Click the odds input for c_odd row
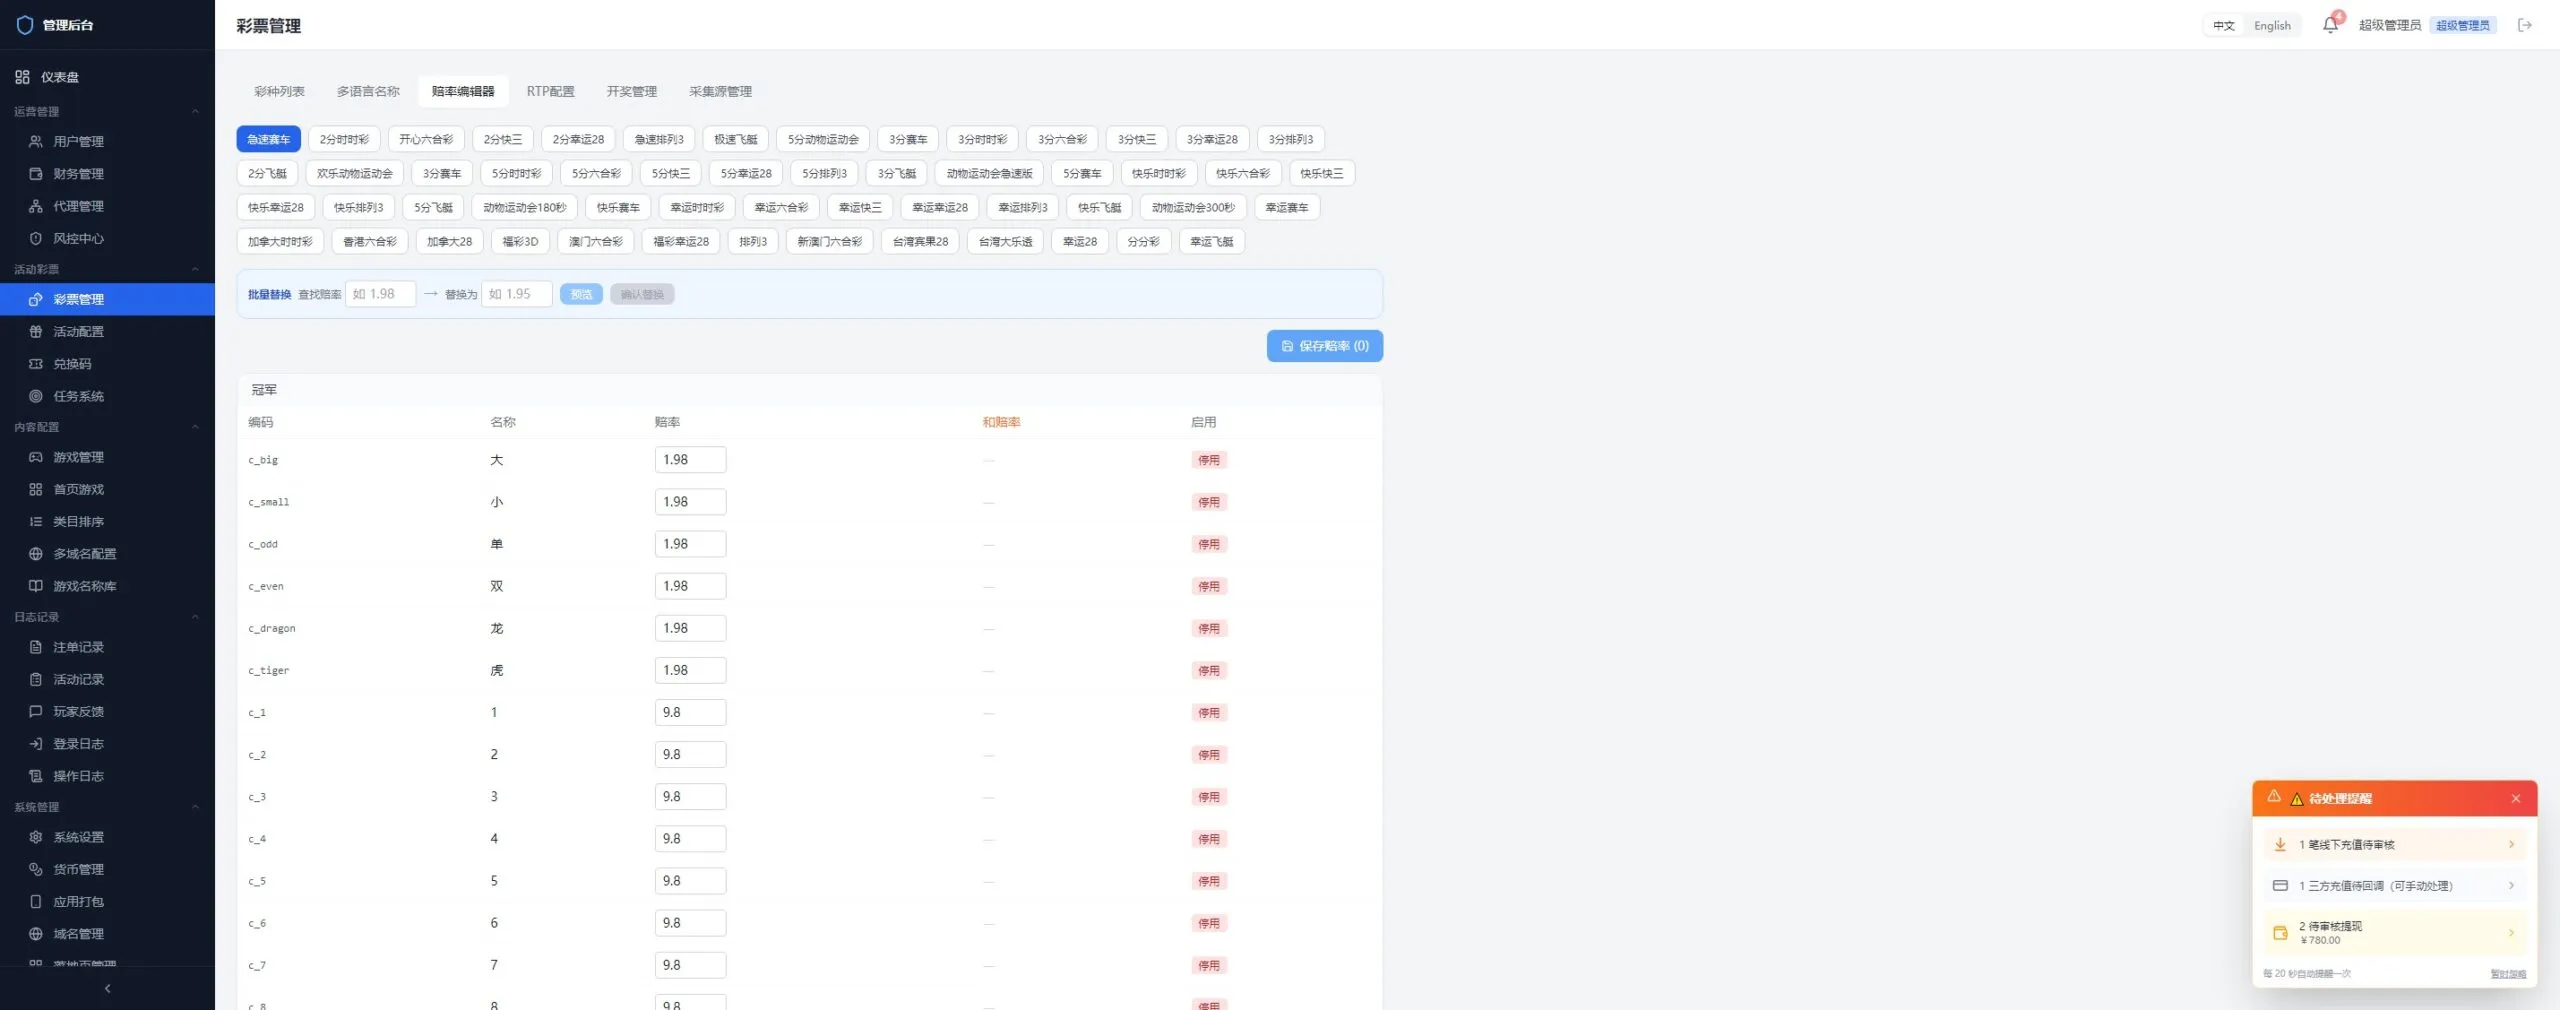Image resolution: width=2560 pixels, height=1010 pixels. coord(690,544)
